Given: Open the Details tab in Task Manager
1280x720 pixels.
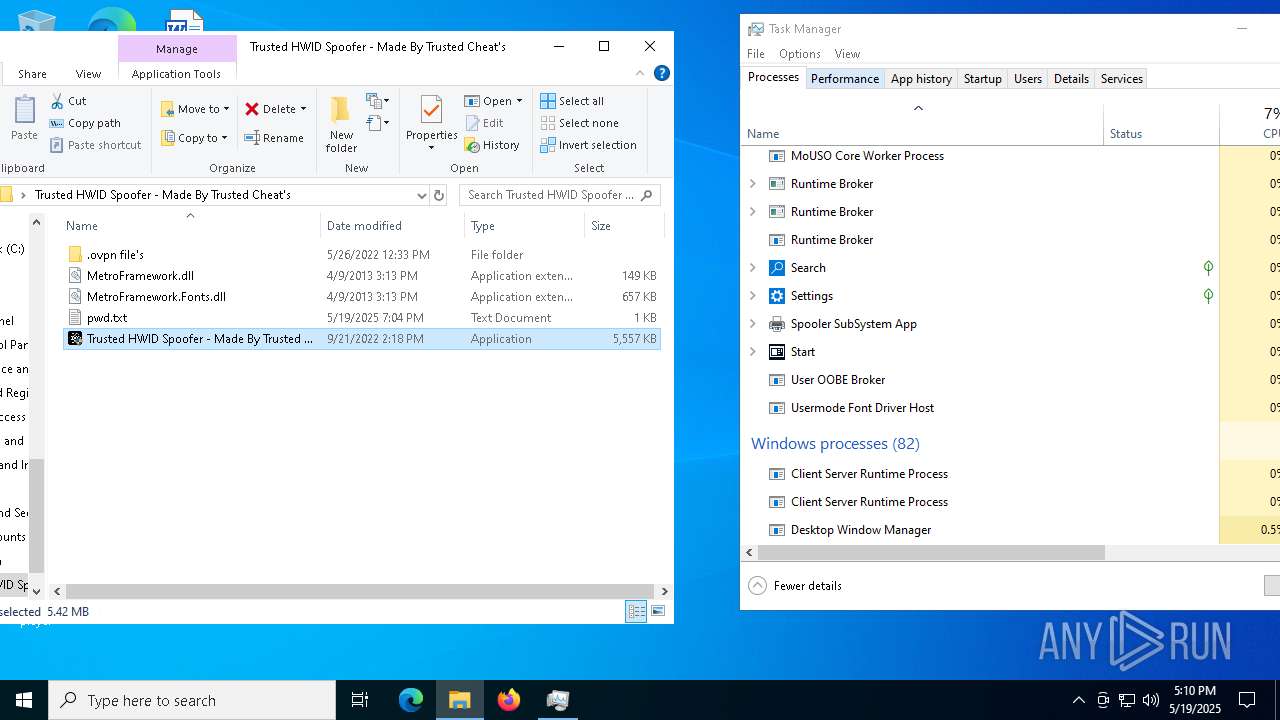Looking at the screenshot, I should pyautogui.click(x=1071, y=79).
